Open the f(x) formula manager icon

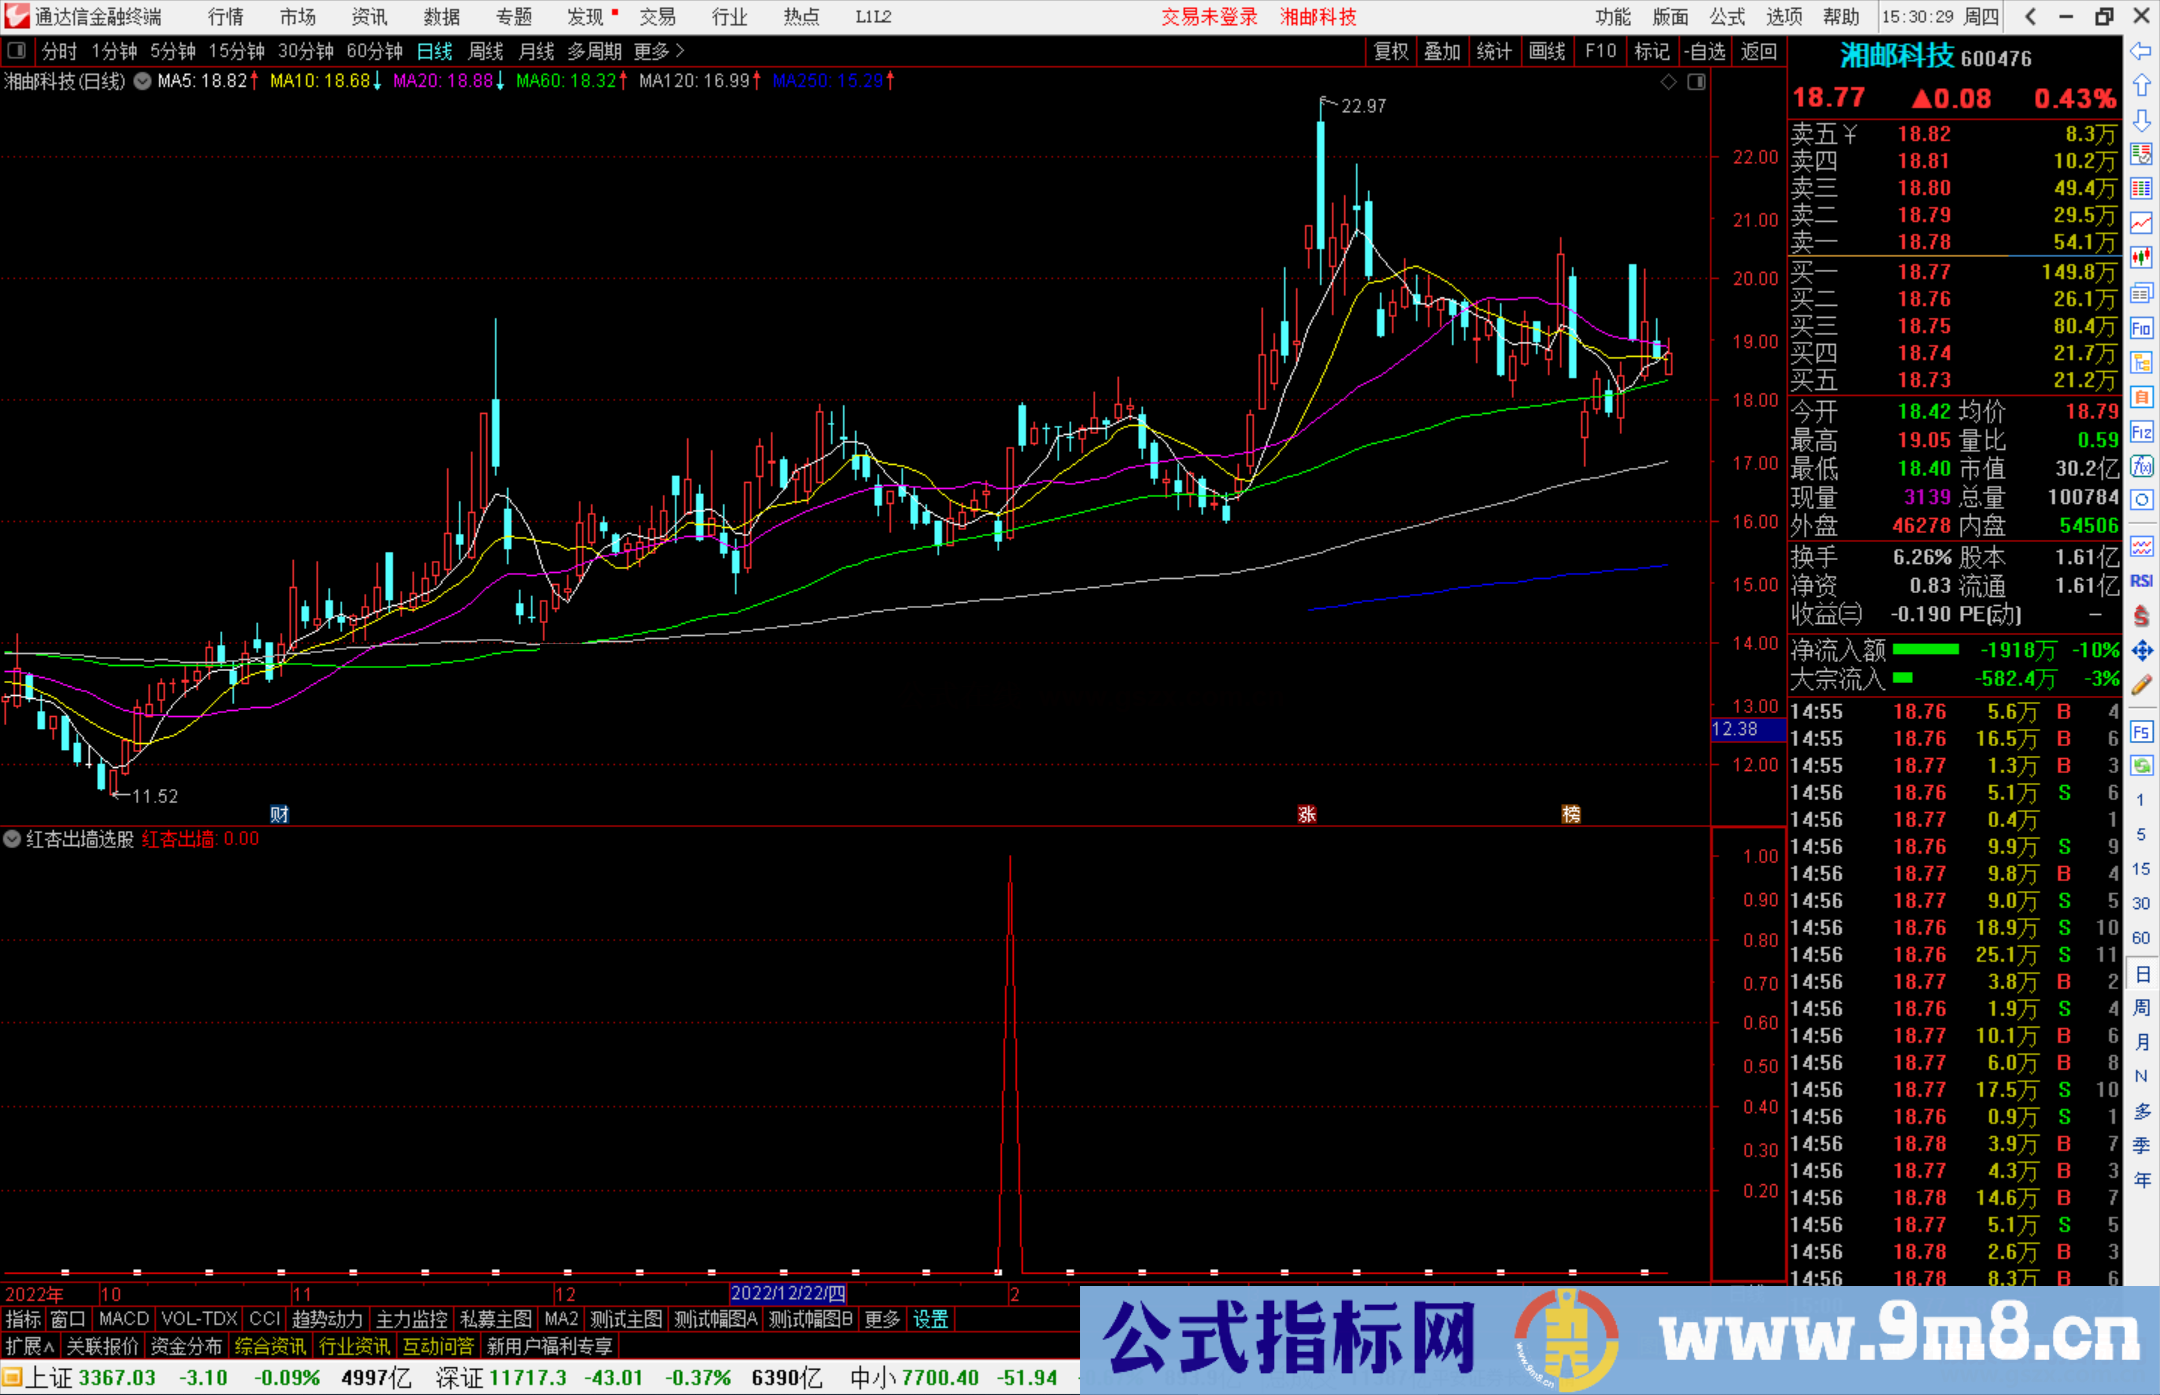2141,466
